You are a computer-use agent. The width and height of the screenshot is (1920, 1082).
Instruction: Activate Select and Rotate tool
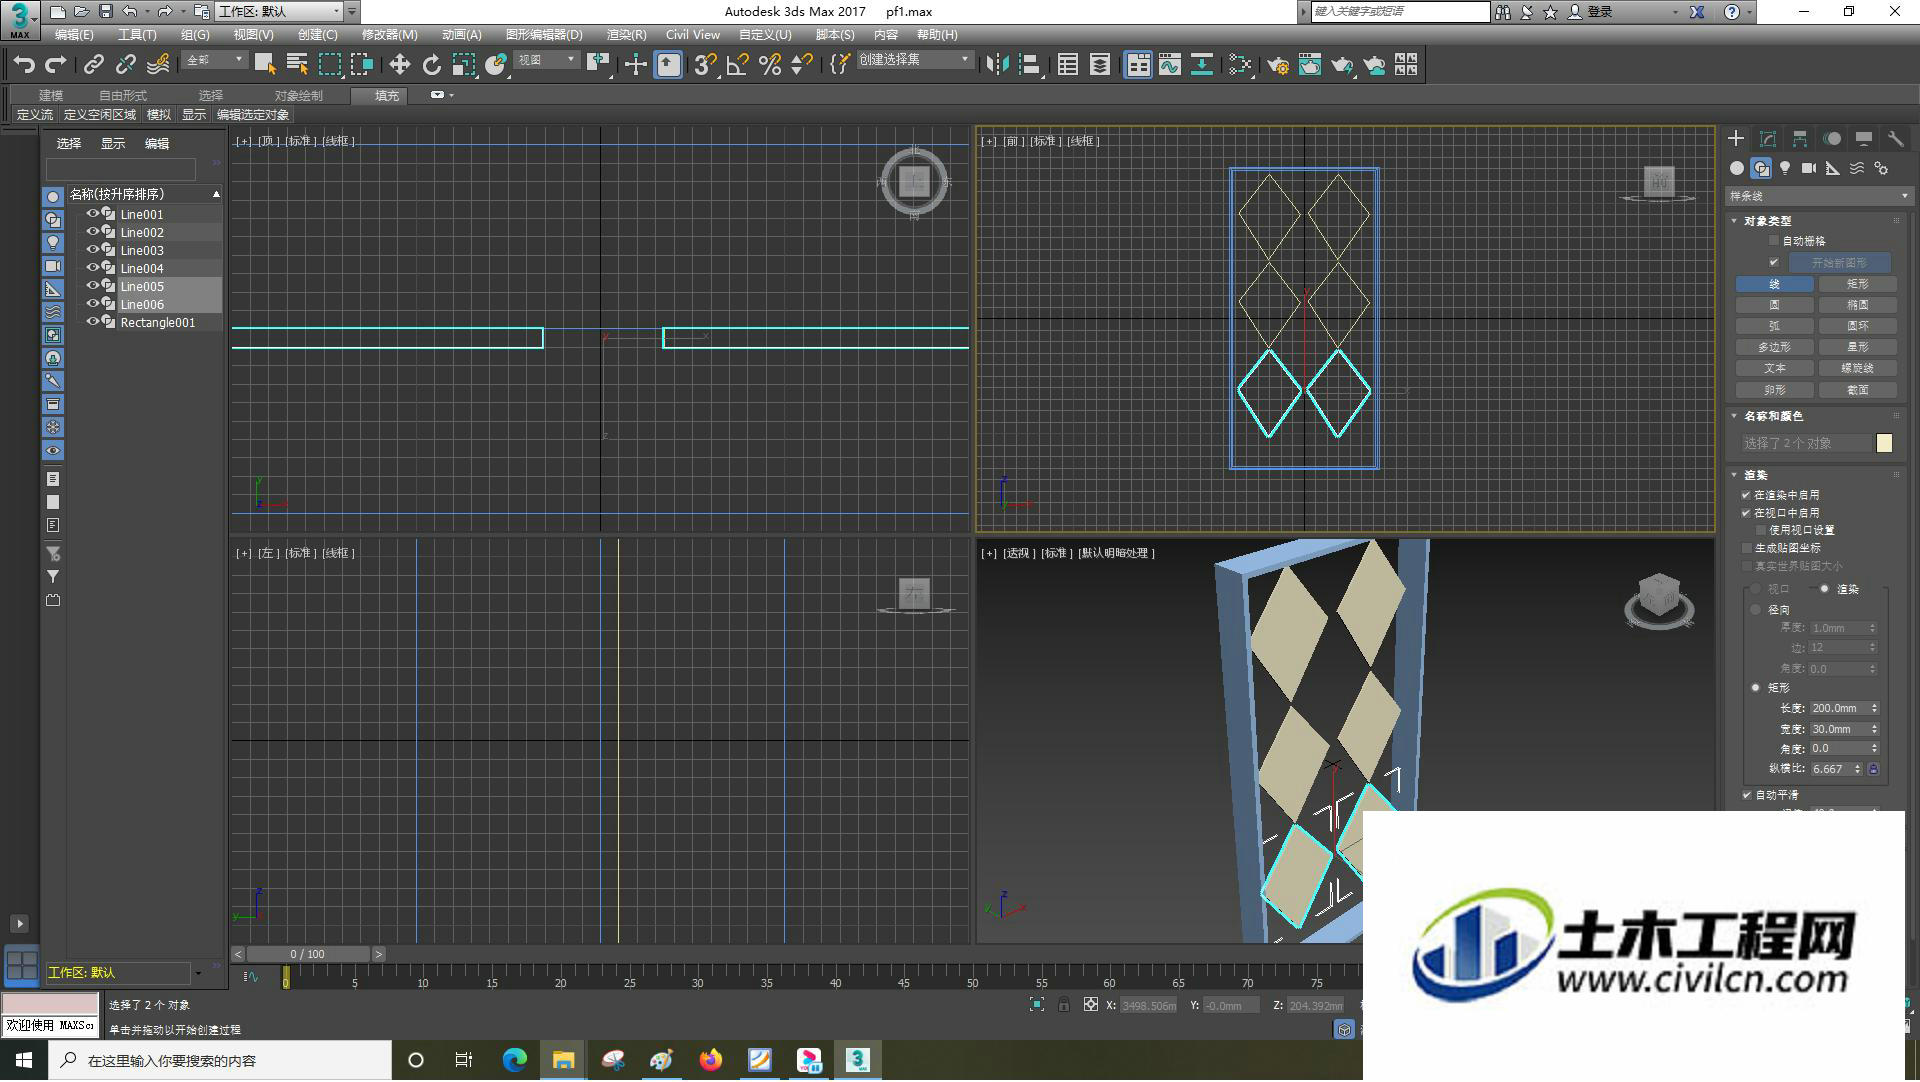click(431, 65)
